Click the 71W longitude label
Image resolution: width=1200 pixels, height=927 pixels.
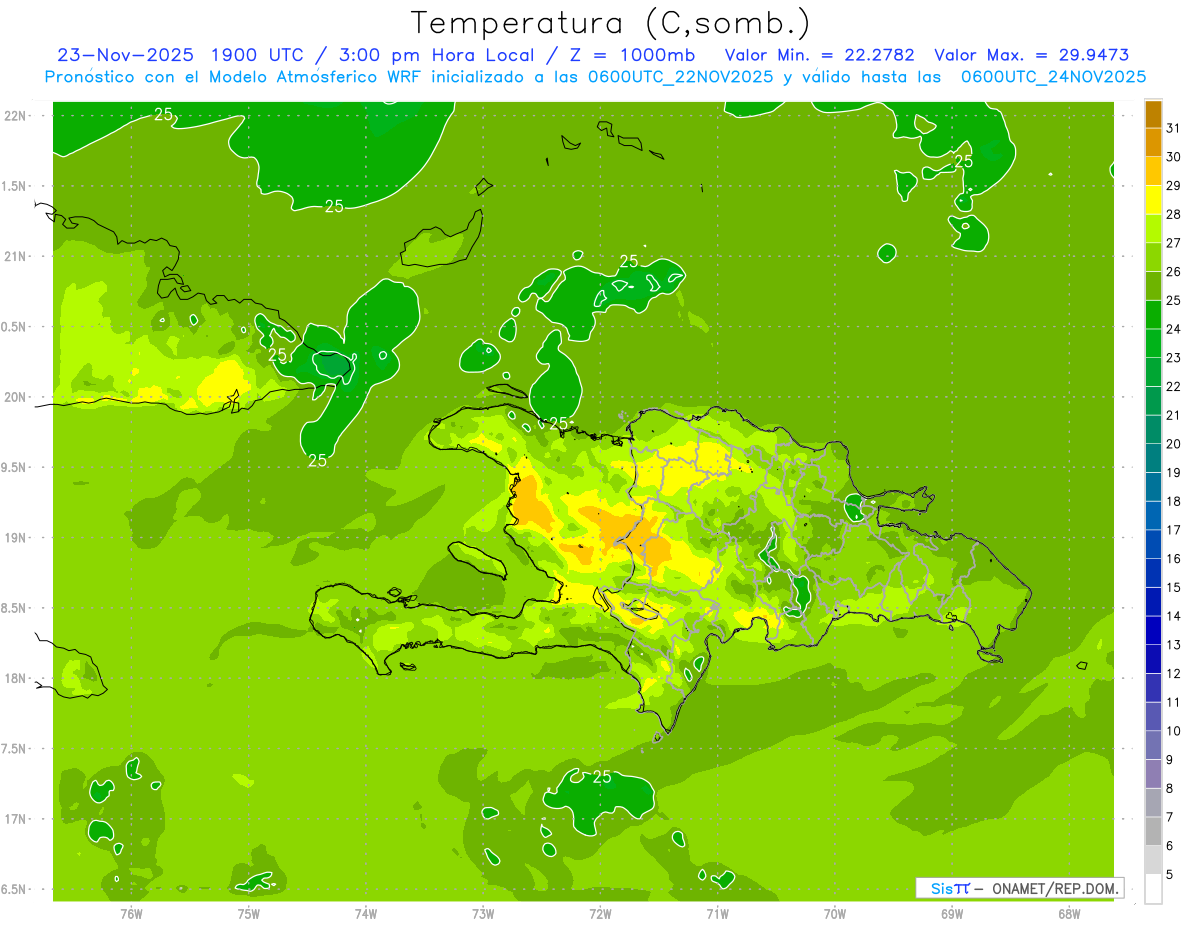(717, 914)
